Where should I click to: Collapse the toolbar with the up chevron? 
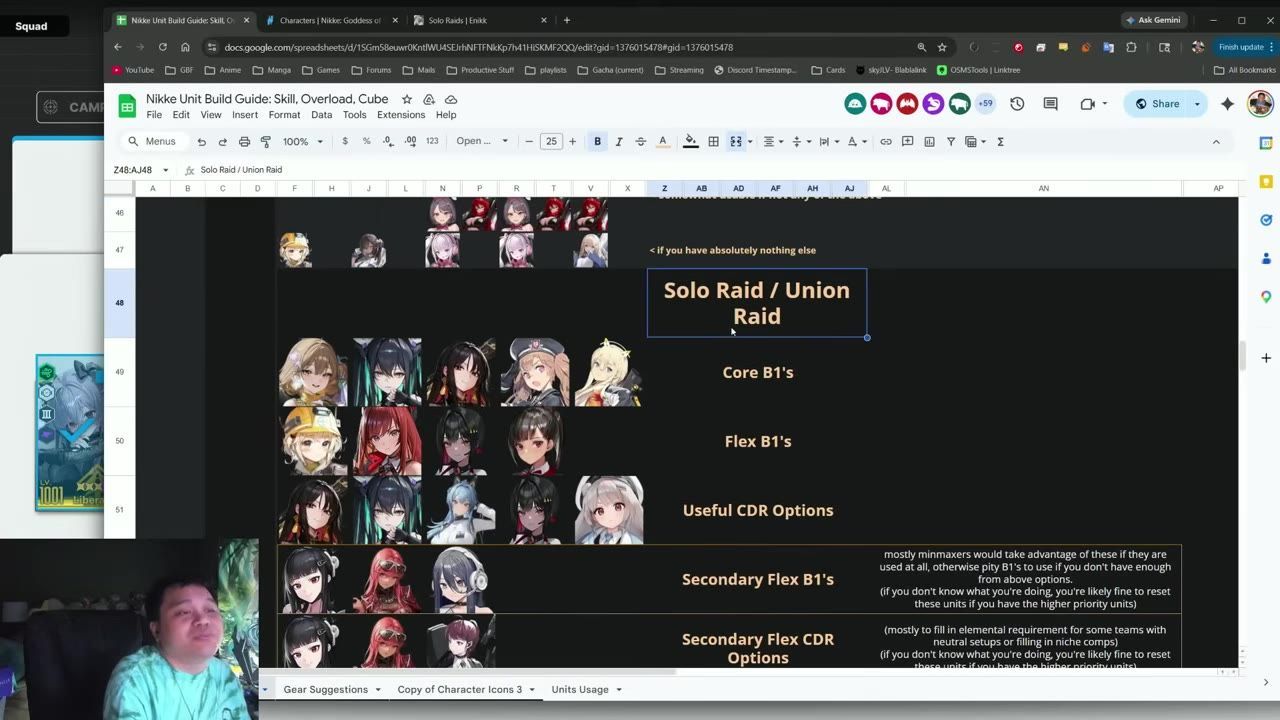[x=1216, y=142]
